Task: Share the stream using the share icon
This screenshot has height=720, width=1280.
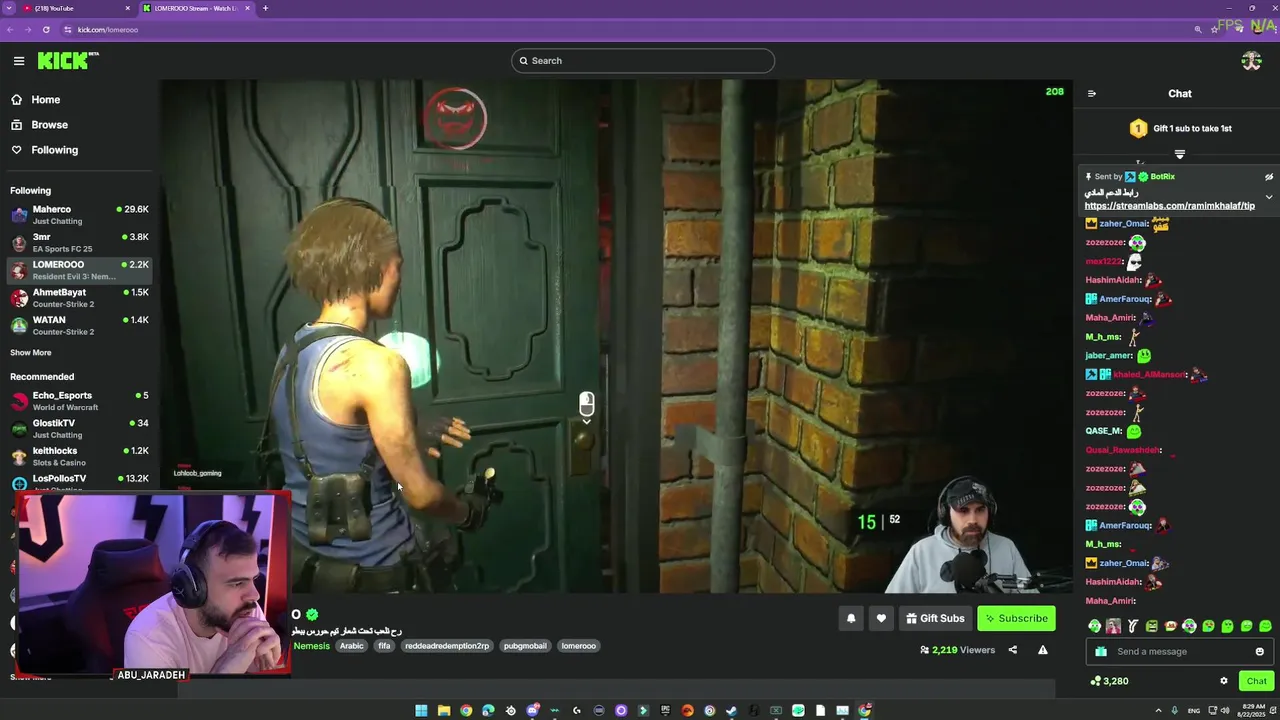Action: pyautogui.click(x=1012, y=651)
